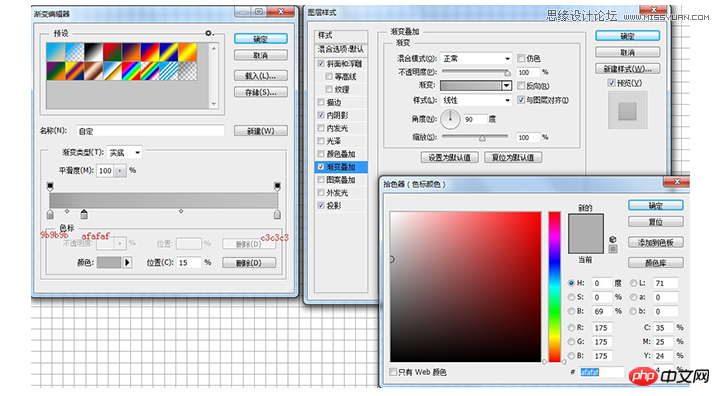Select the transparent blue stripes gradient preset

[169, 71]
